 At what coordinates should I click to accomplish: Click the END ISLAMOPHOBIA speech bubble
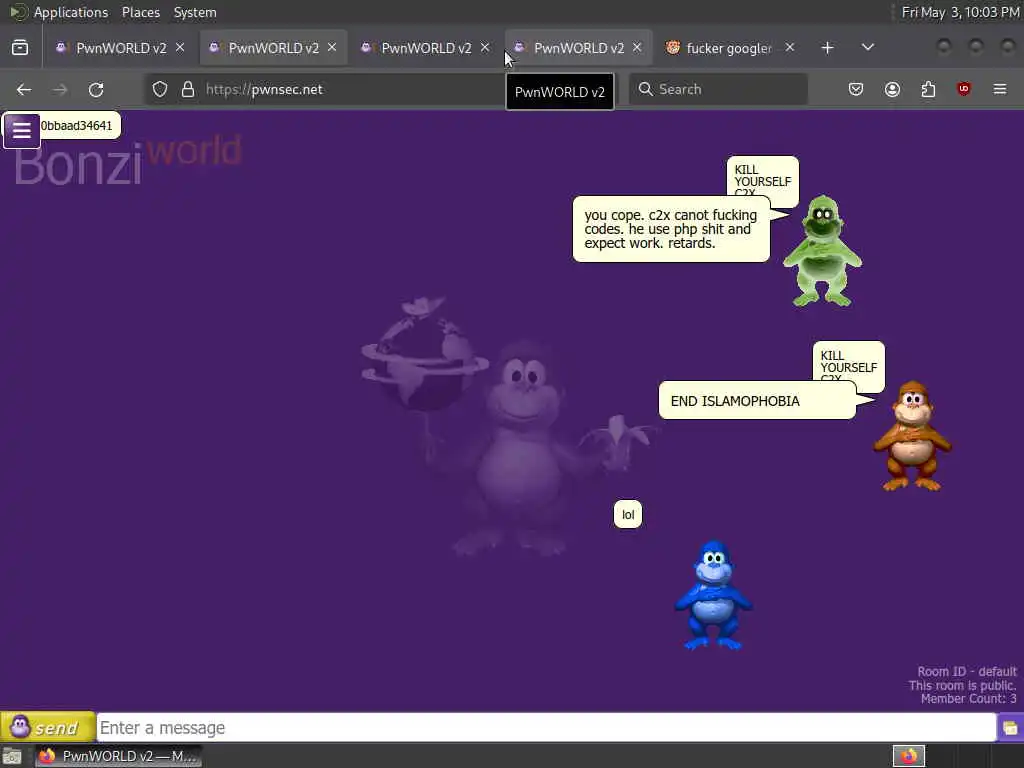point(758,401)
